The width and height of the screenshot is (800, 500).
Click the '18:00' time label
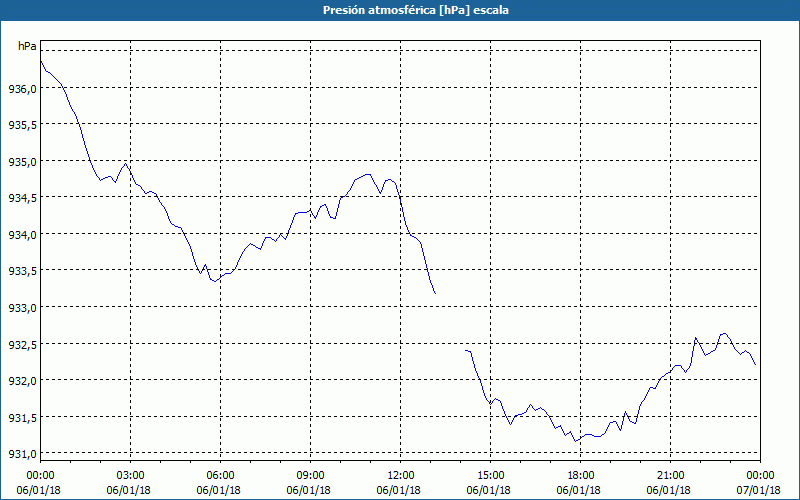(581, 476)
